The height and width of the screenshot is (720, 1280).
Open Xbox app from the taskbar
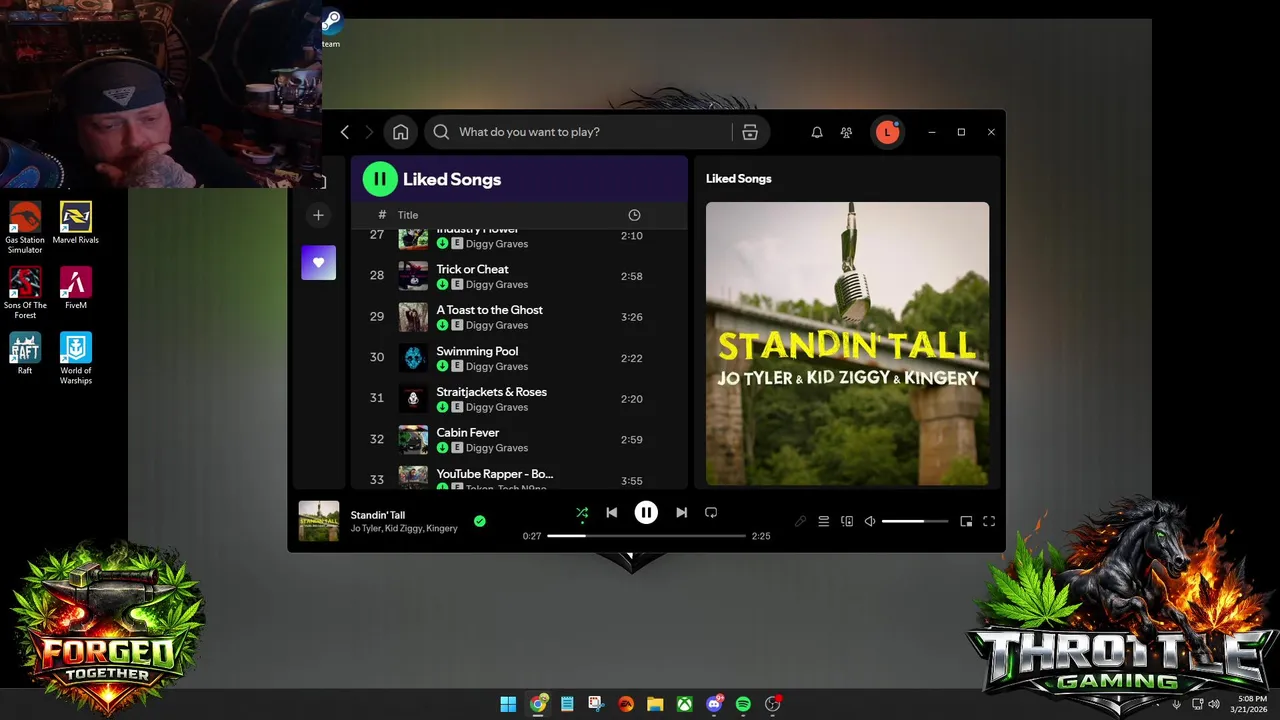684,704
